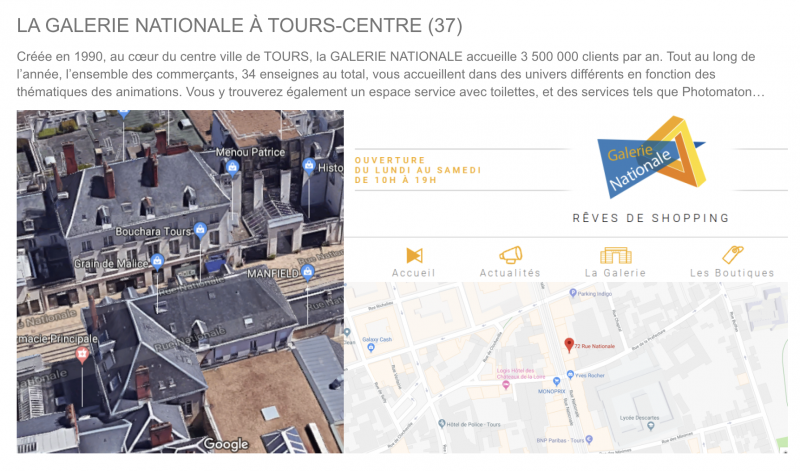Click the Rue de la Préfecture street label
Screen dimensions: 800x471
point(648,340)
